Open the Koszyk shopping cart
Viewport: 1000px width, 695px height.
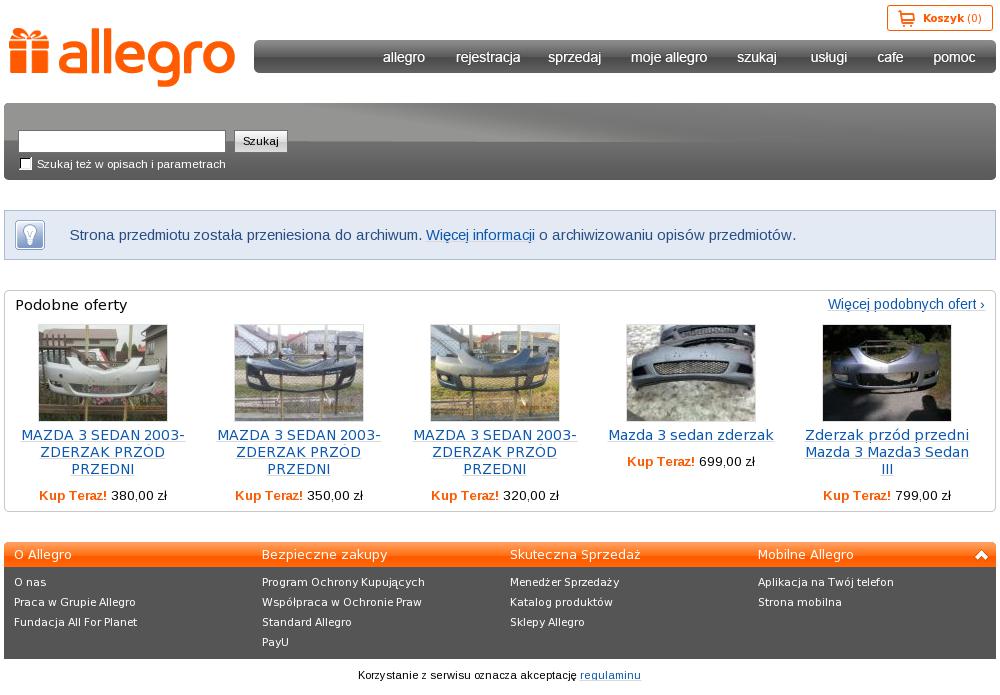939,18
